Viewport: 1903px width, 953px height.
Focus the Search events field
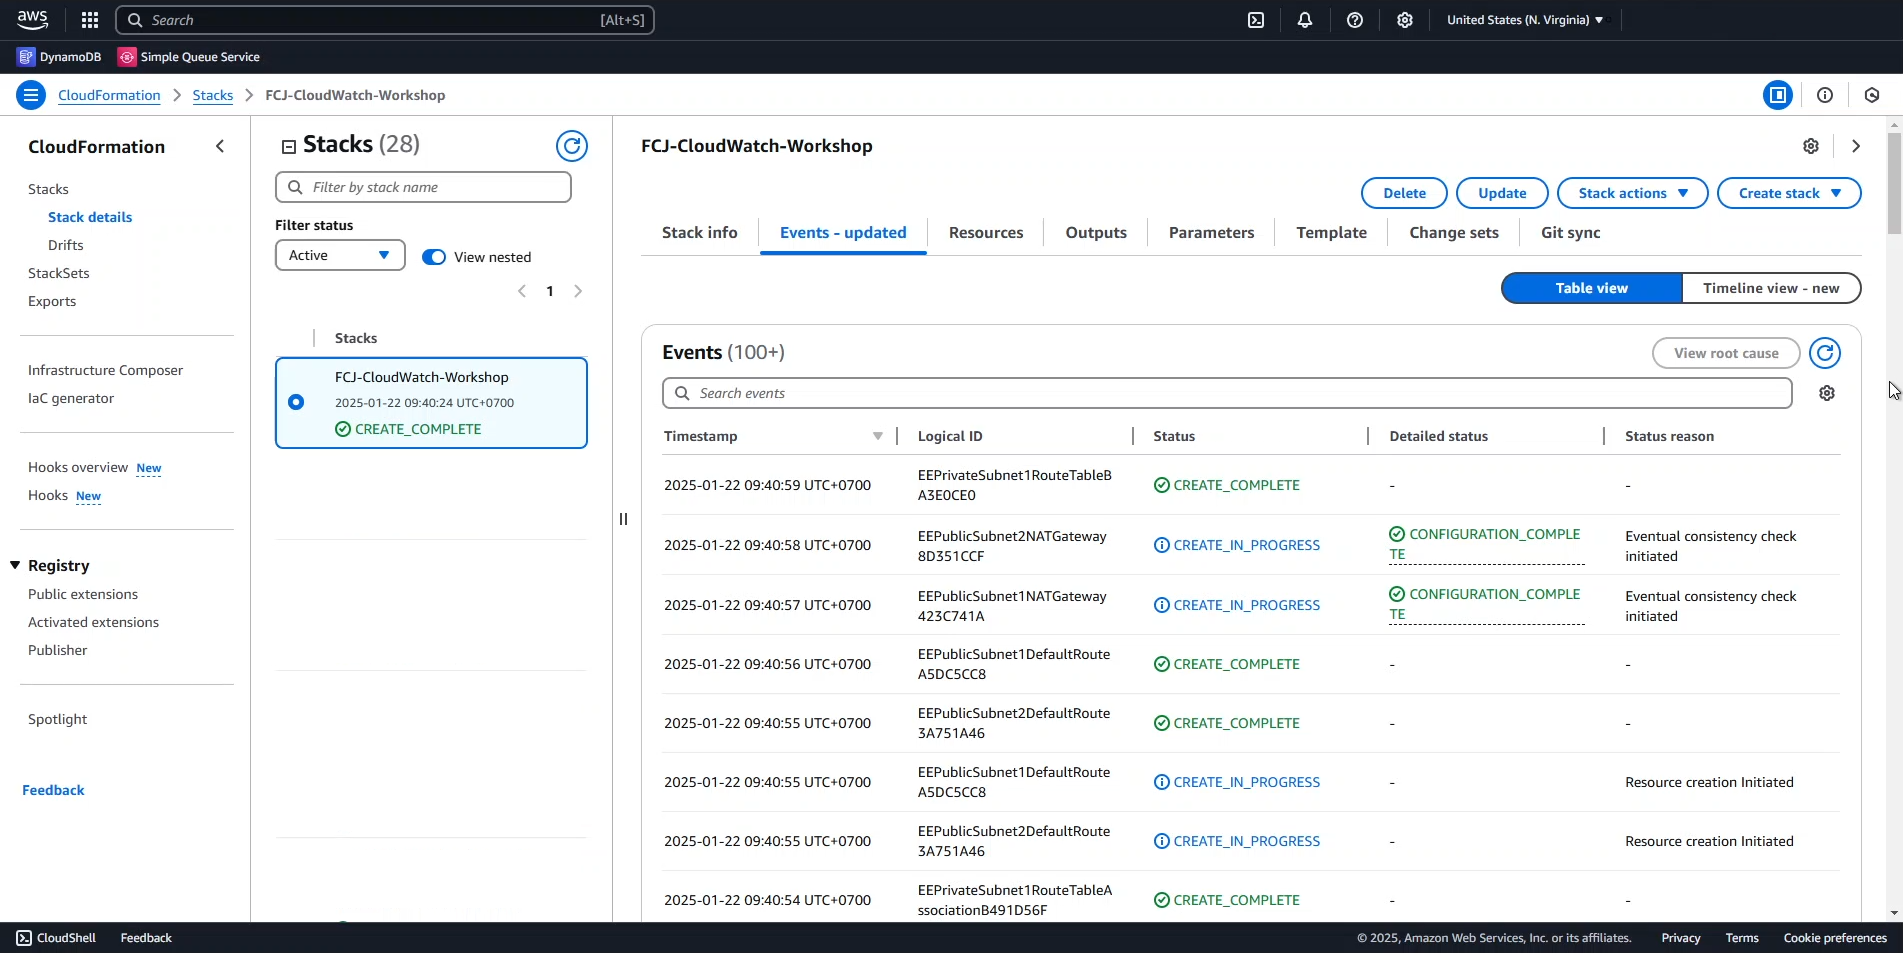pyautogui.click(x=1227, y=393)
